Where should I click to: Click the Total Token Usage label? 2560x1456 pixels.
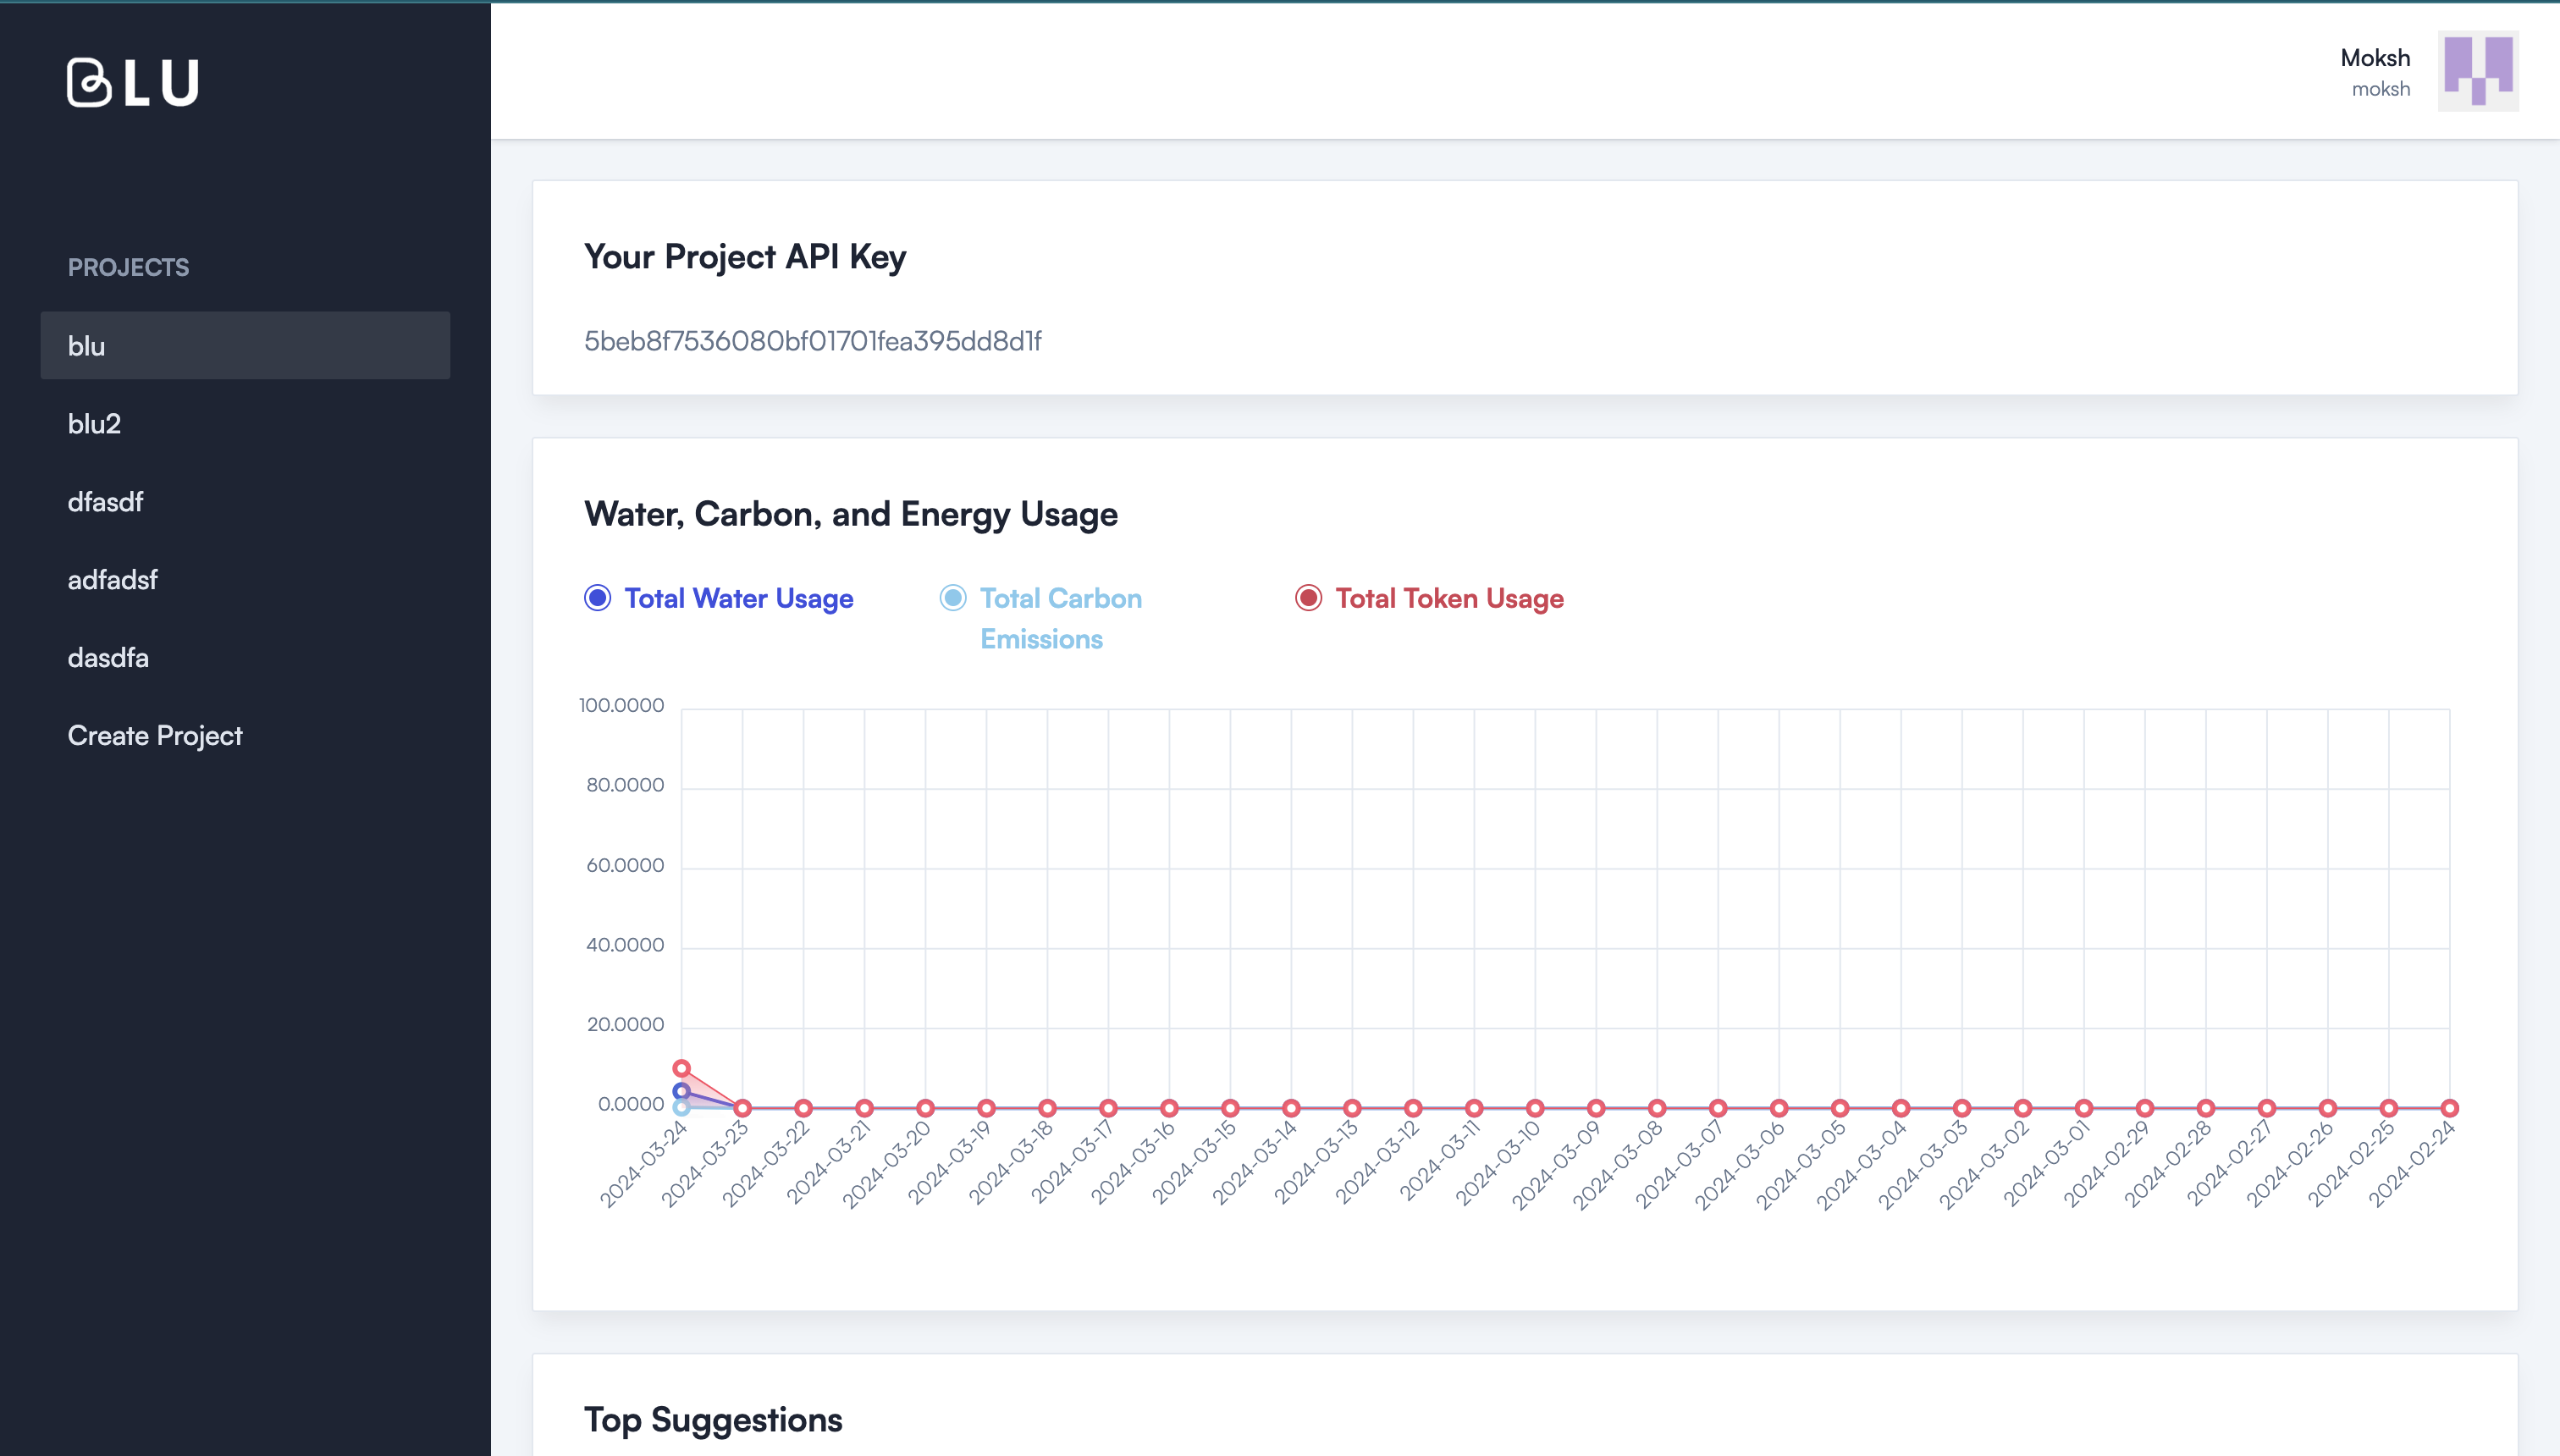pyautogui.click(x=1449, y=598)
